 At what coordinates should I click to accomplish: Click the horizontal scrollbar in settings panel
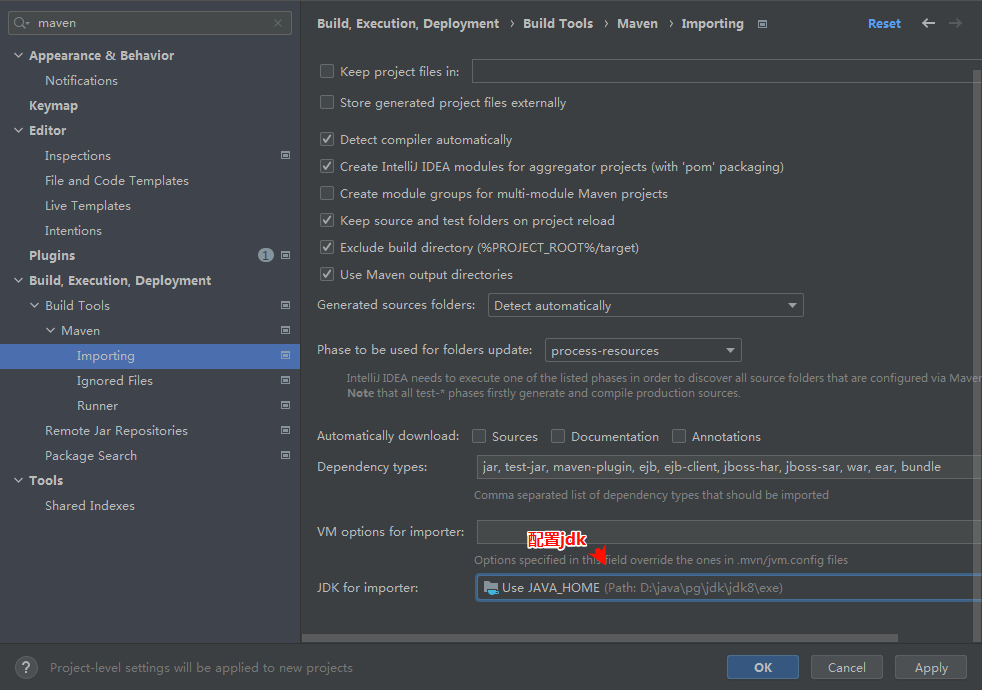600,638
